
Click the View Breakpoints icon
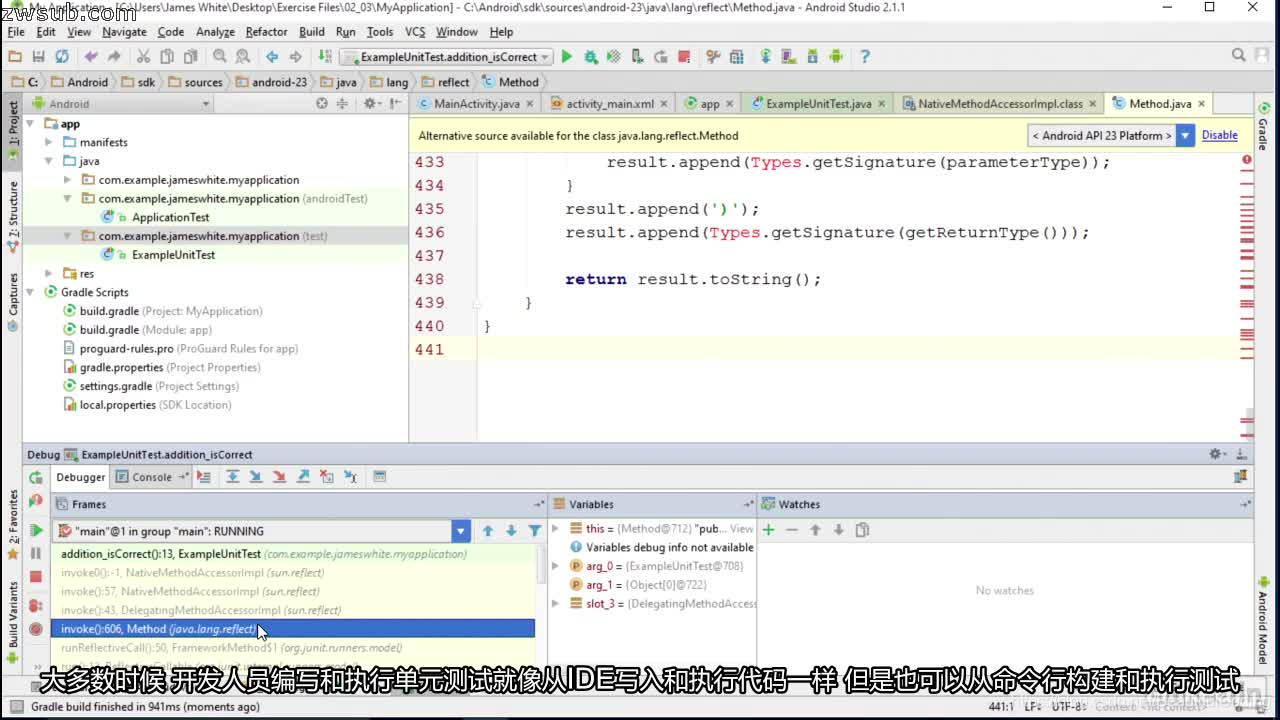tap(36, 605)
